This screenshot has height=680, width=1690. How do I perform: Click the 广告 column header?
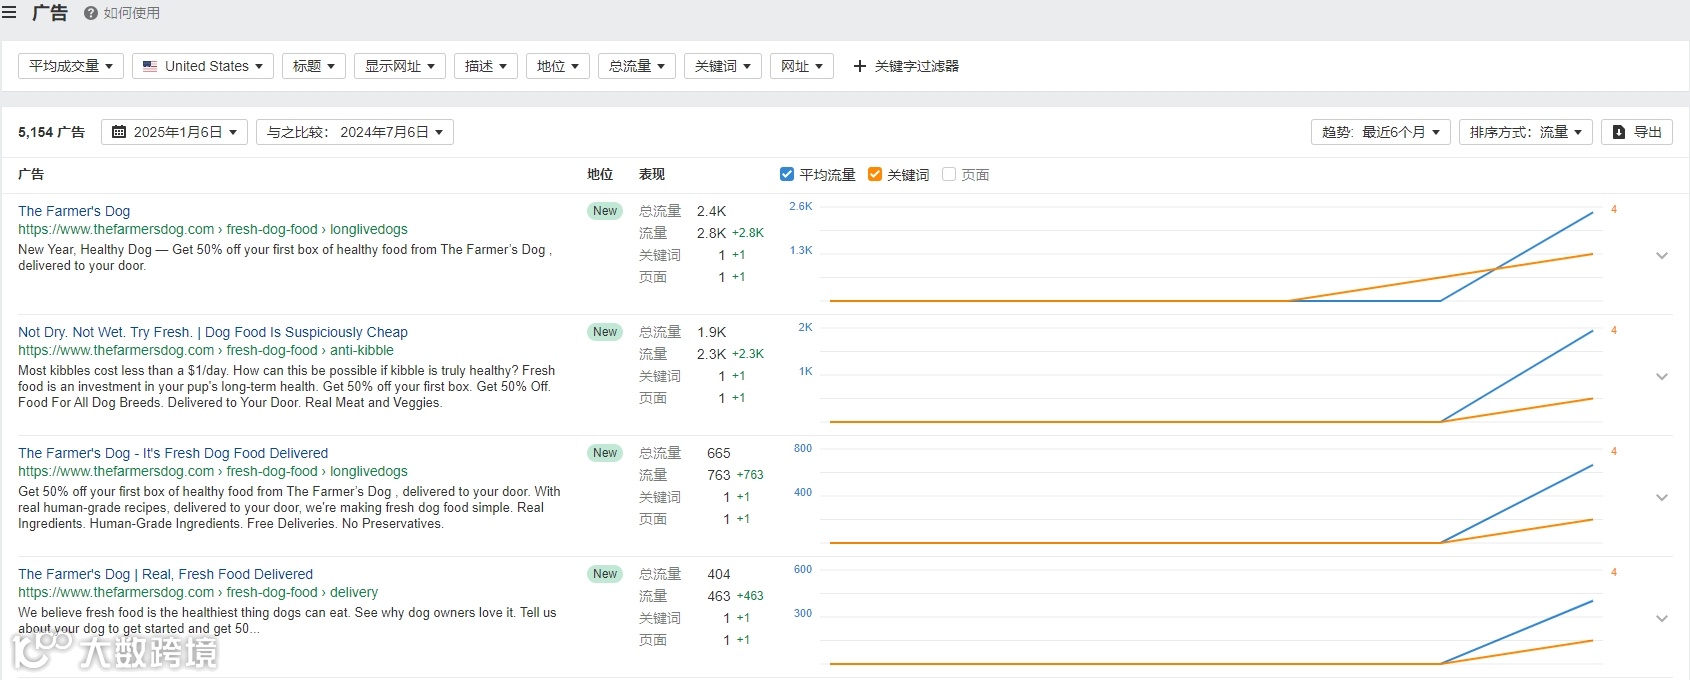[31, 174]
